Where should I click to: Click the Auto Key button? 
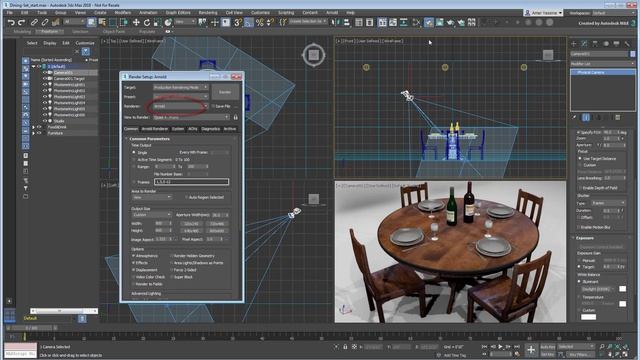click(547, 347)
